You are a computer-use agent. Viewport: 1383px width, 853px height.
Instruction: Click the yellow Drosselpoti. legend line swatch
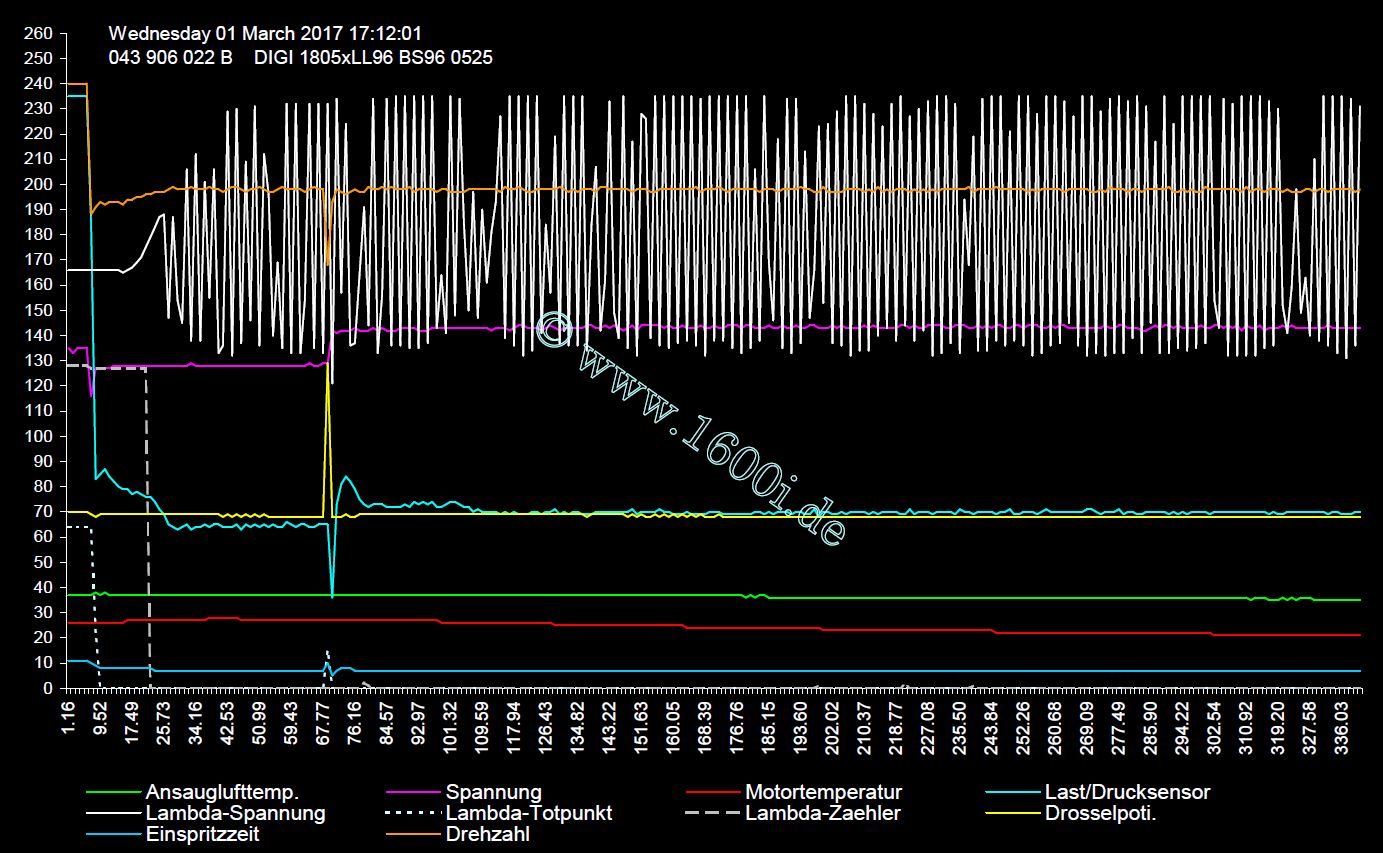click(1012, 813)
